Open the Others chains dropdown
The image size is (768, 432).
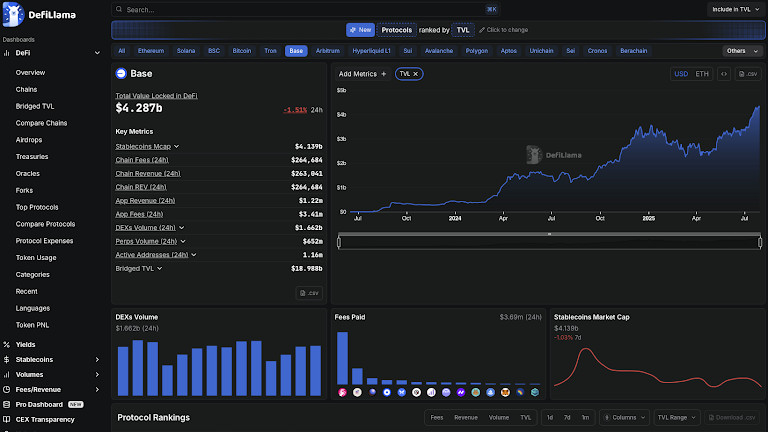tap(742, 51)
